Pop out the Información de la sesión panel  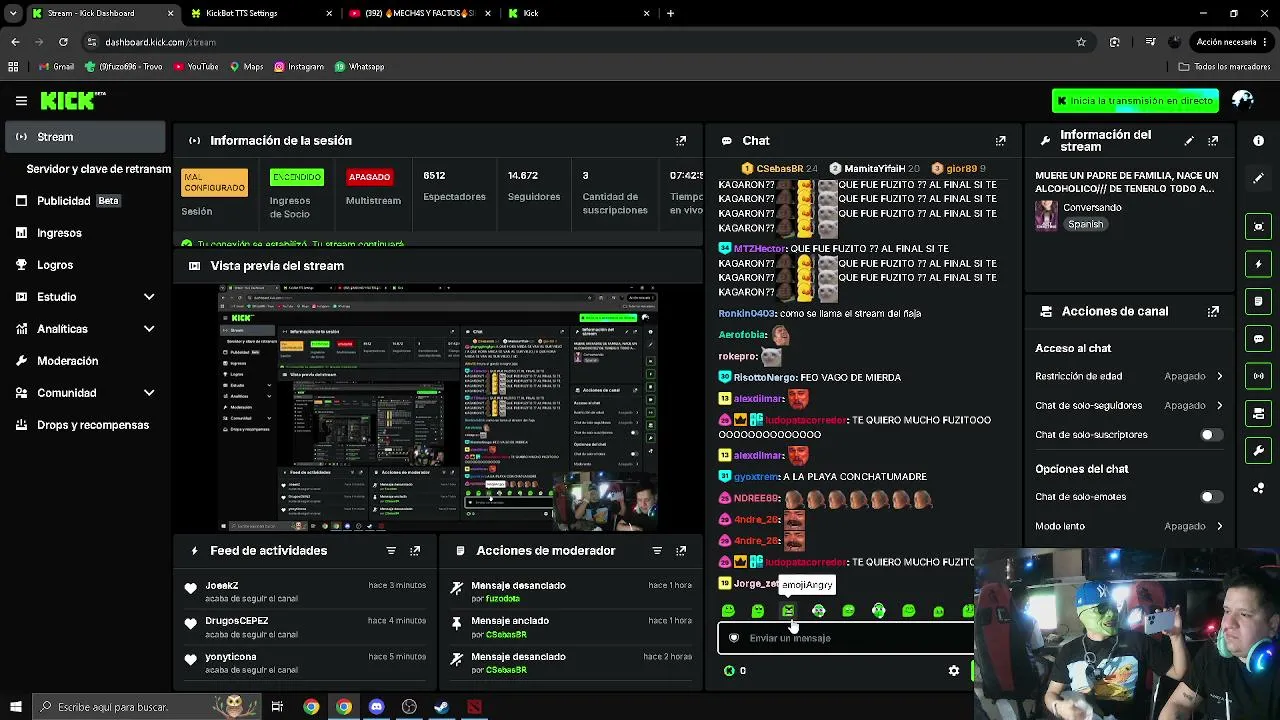click(681, 141)
